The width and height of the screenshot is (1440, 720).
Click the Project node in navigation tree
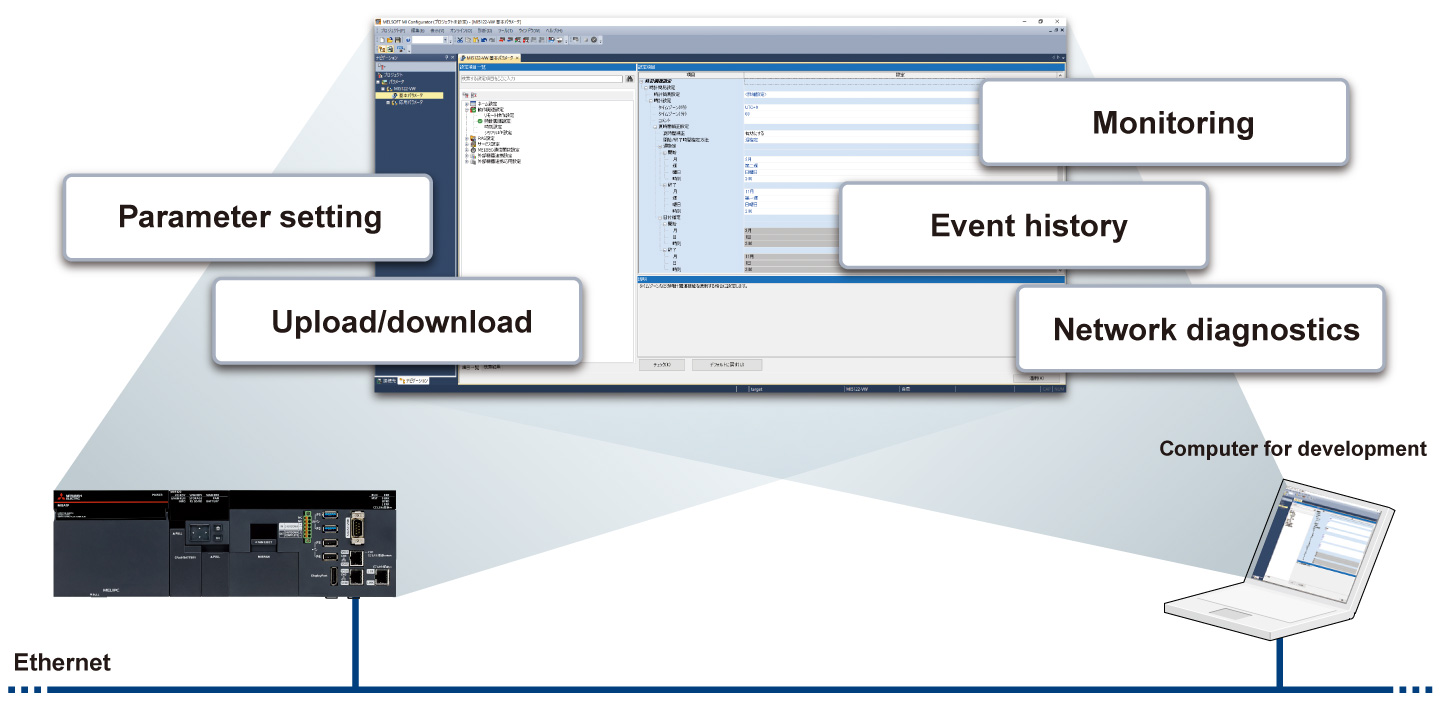pyautogui.click(x=392, y=75)
